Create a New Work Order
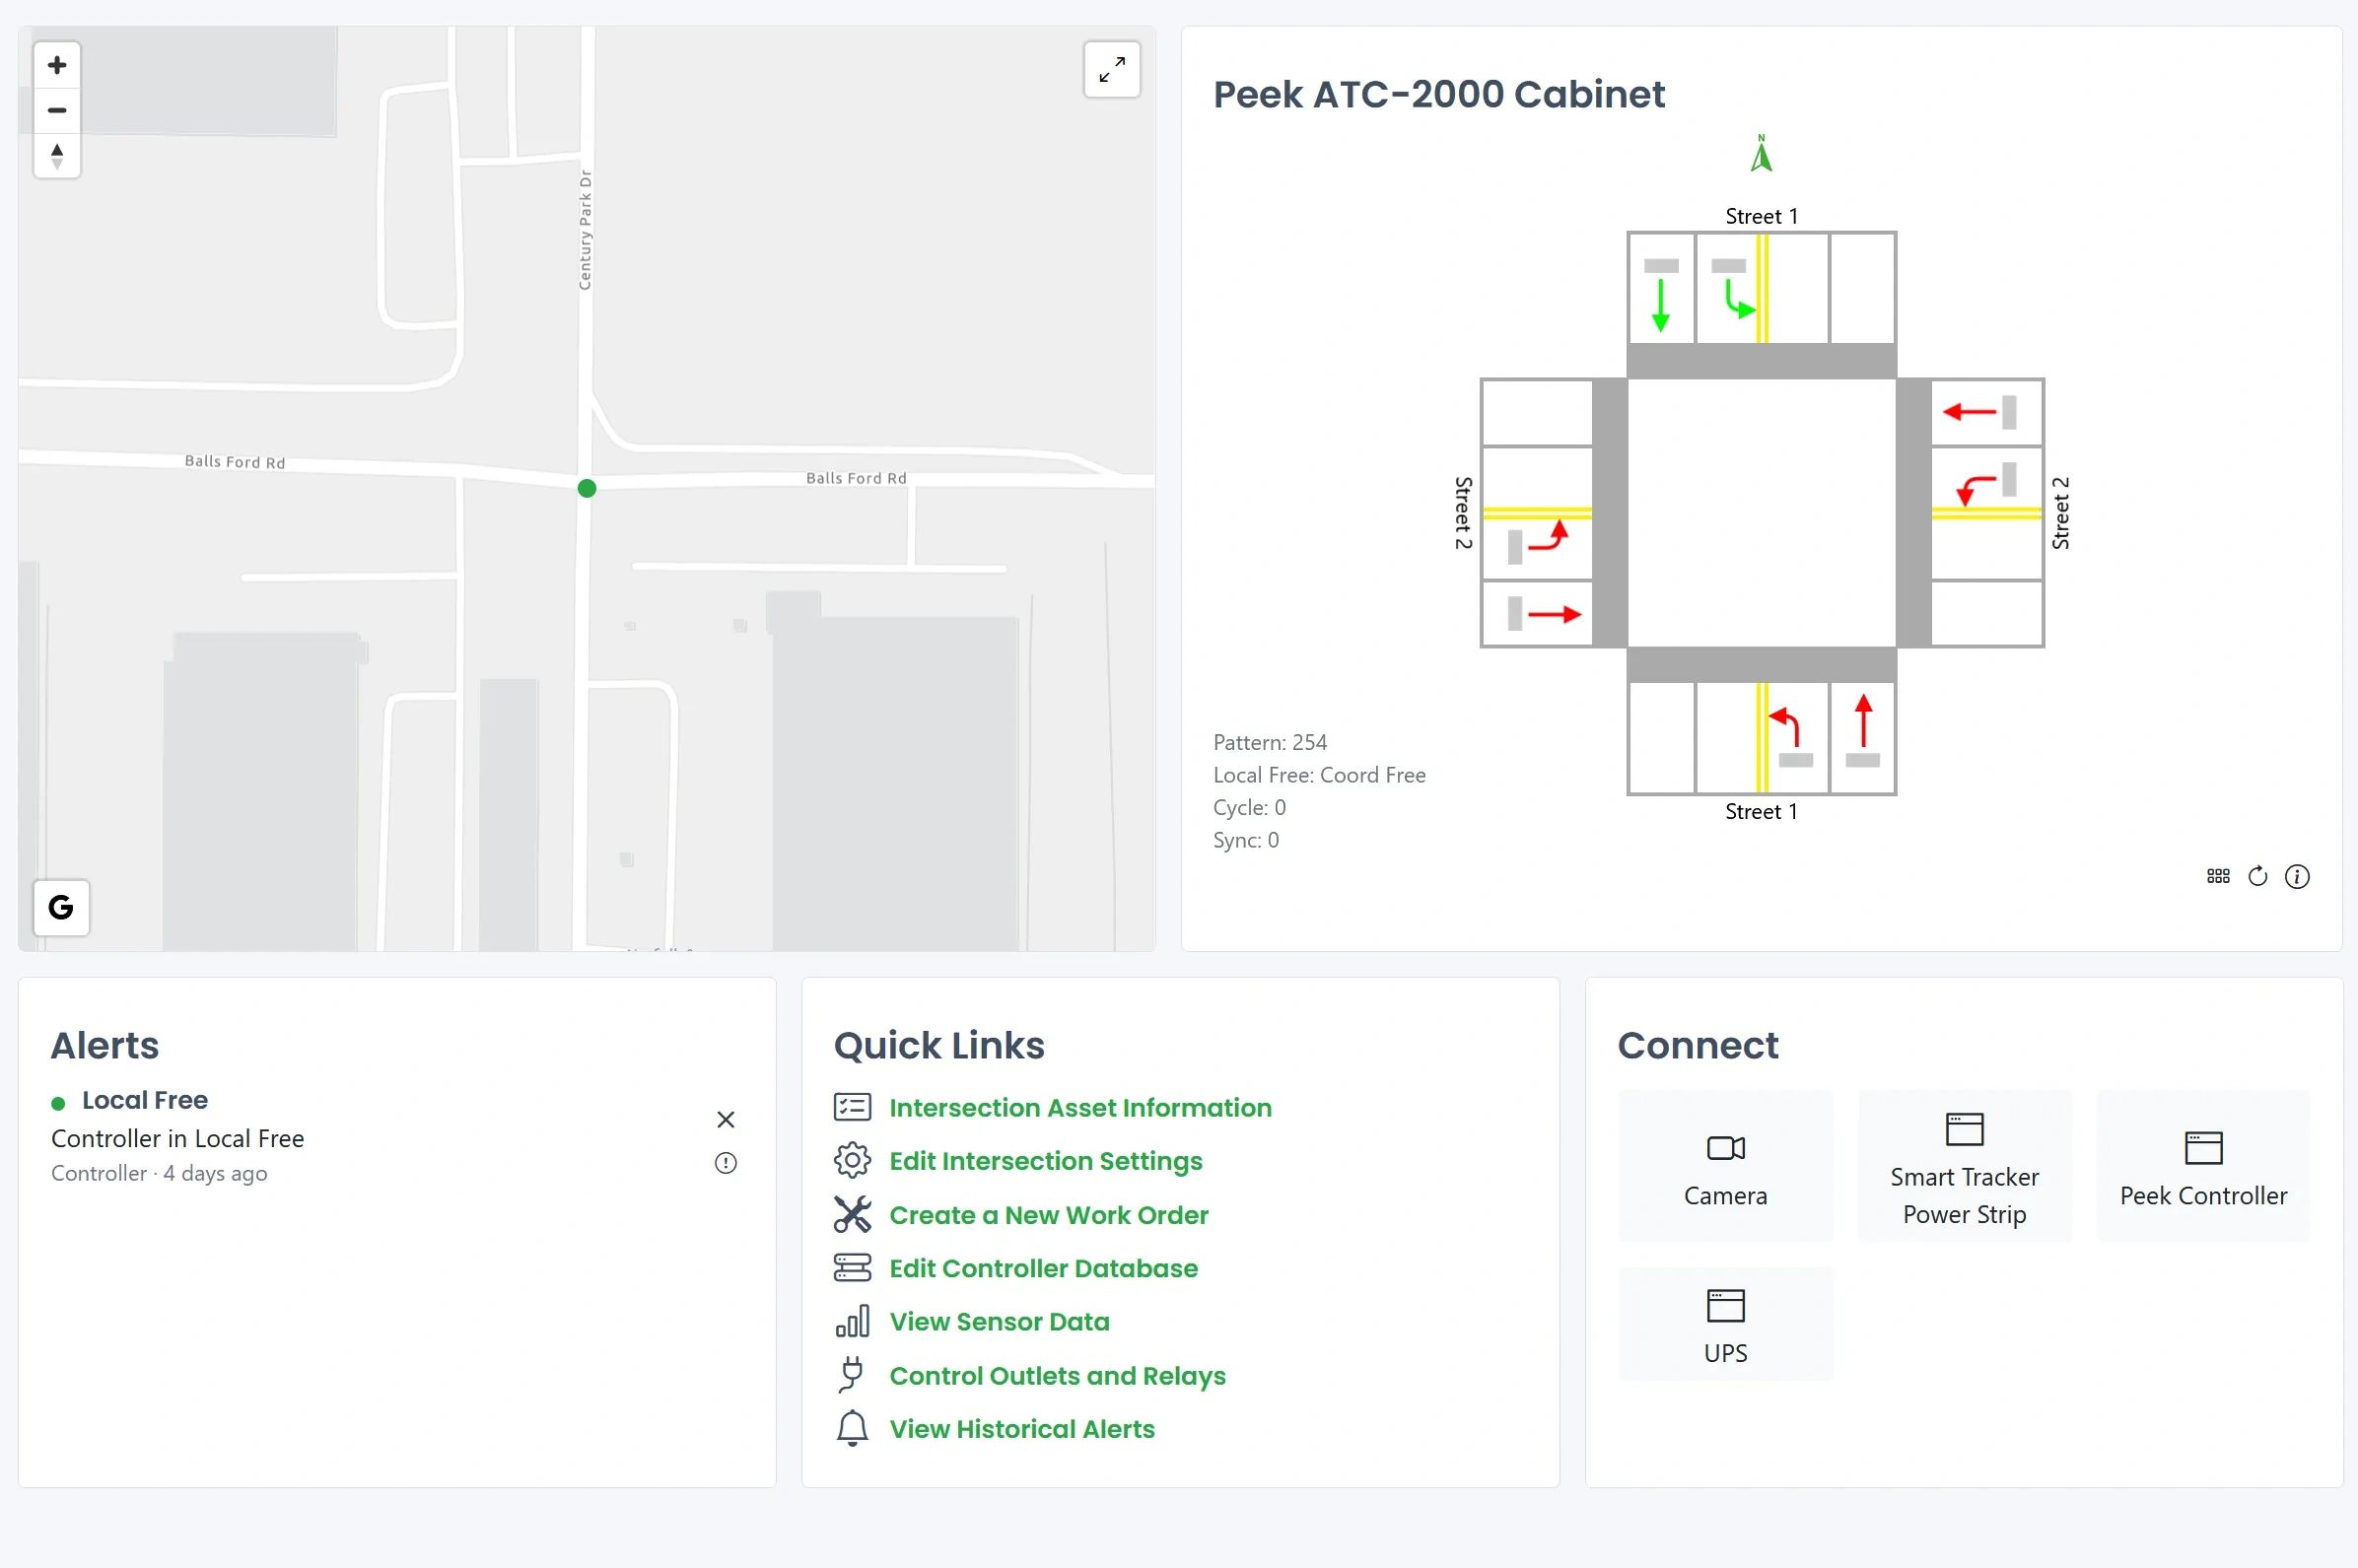The image size is (2358, 1568). click(1049, 1215)
